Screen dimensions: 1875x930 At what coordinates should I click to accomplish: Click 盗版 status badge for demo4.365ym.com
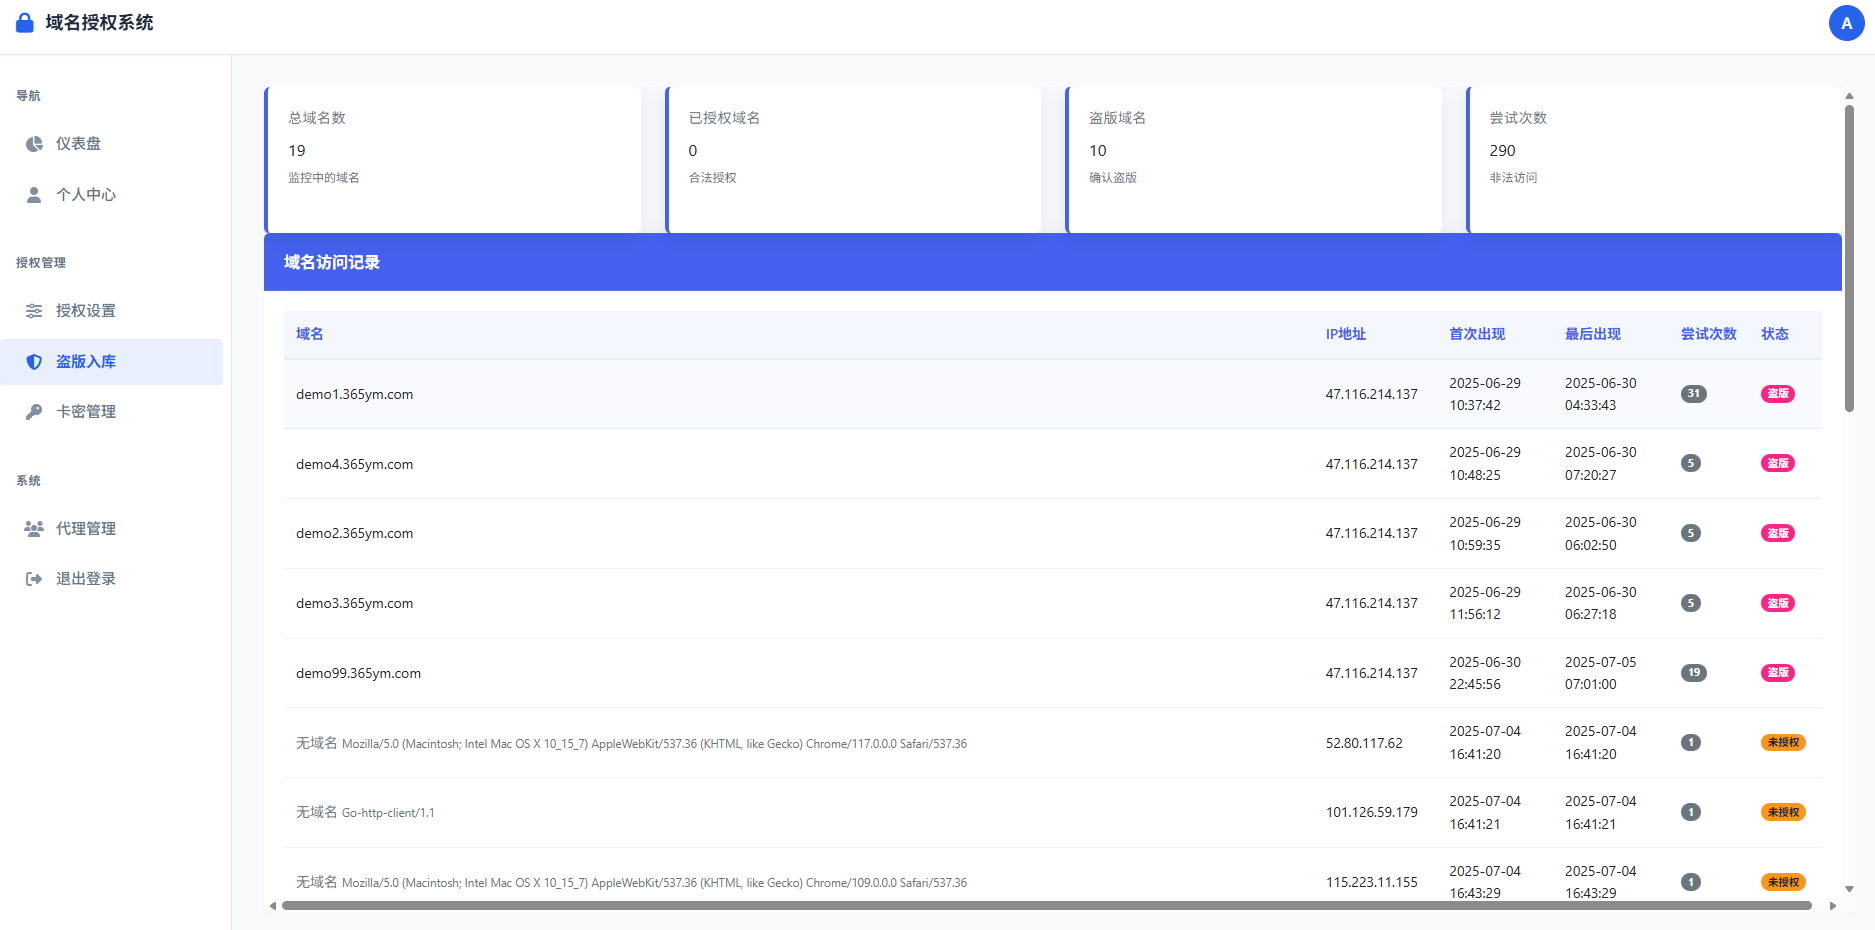(x=1777, y=463)
